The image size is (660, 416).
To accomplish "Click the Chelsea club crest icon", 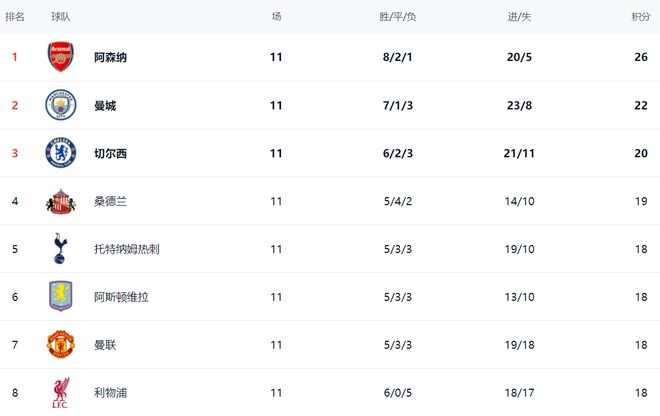I will click(x=61, y=153).
